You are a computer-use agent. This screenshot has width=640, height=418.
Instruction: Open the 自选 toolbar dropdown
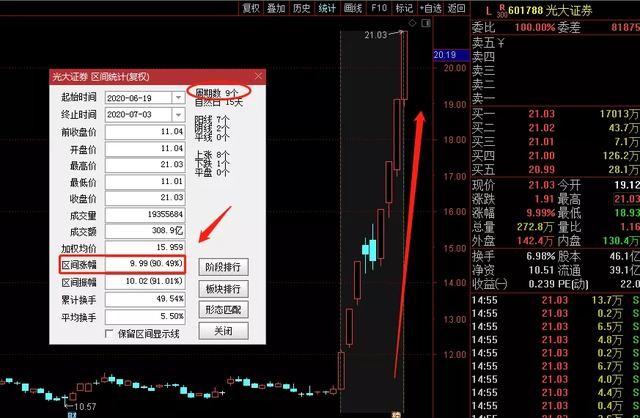[x=431, y=8]
